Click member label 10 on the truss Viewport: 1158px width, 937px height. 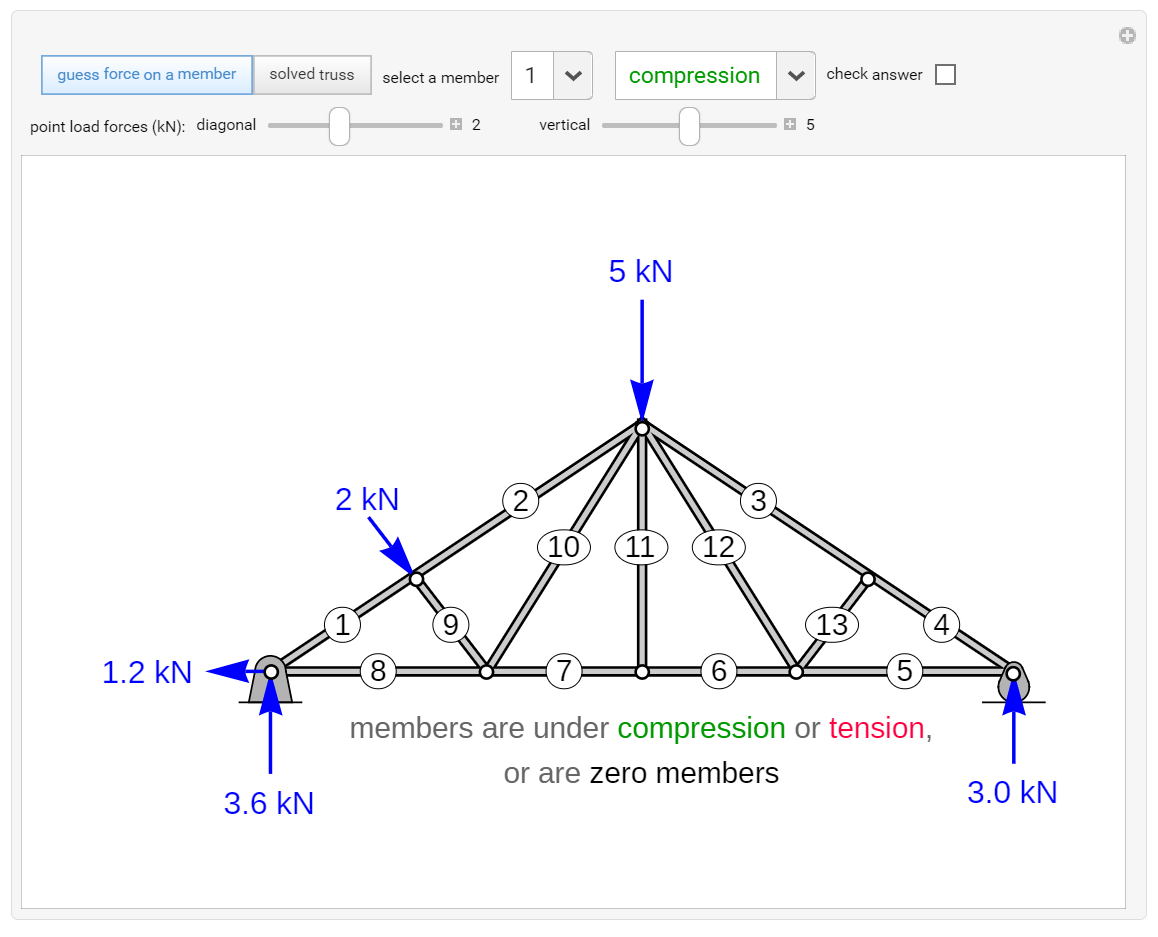point(564,547)
